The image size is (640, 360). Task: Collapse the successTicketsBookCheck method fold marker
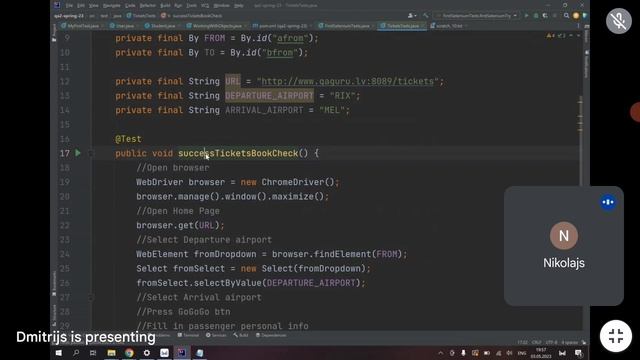(x=91, y=153)
